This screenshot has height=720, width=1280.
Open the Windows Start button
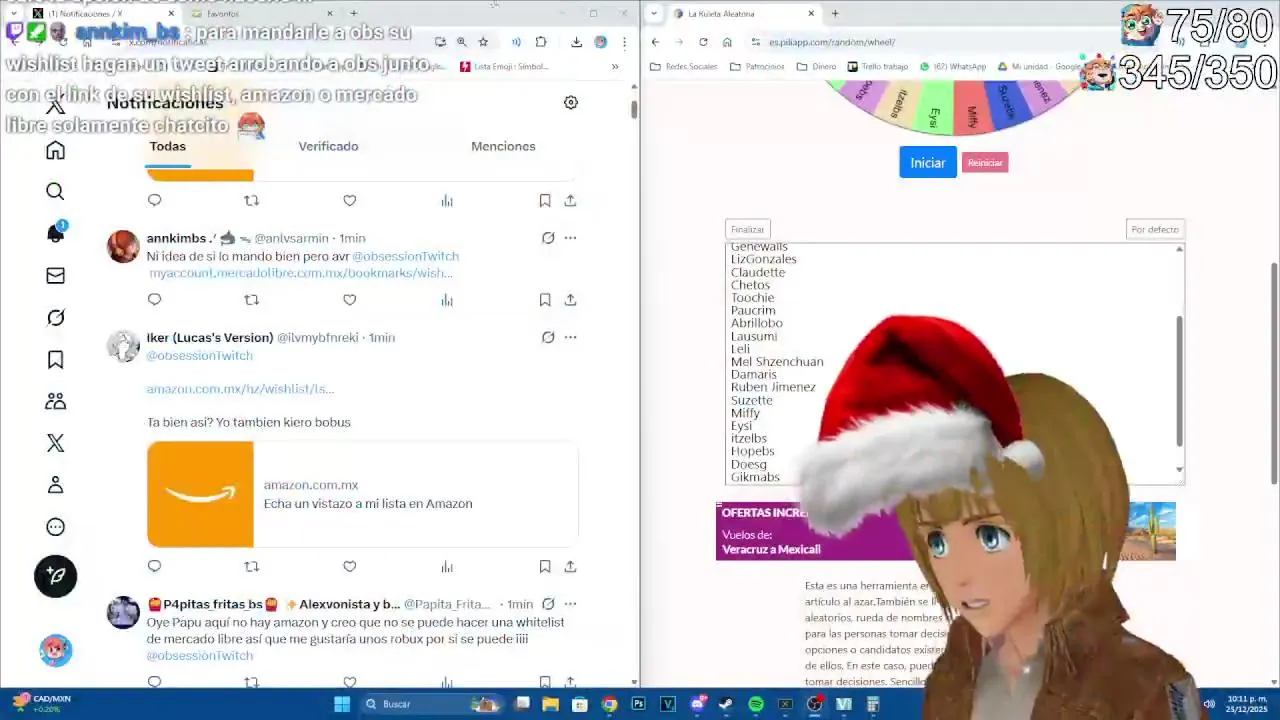click(x=342, y=704)
